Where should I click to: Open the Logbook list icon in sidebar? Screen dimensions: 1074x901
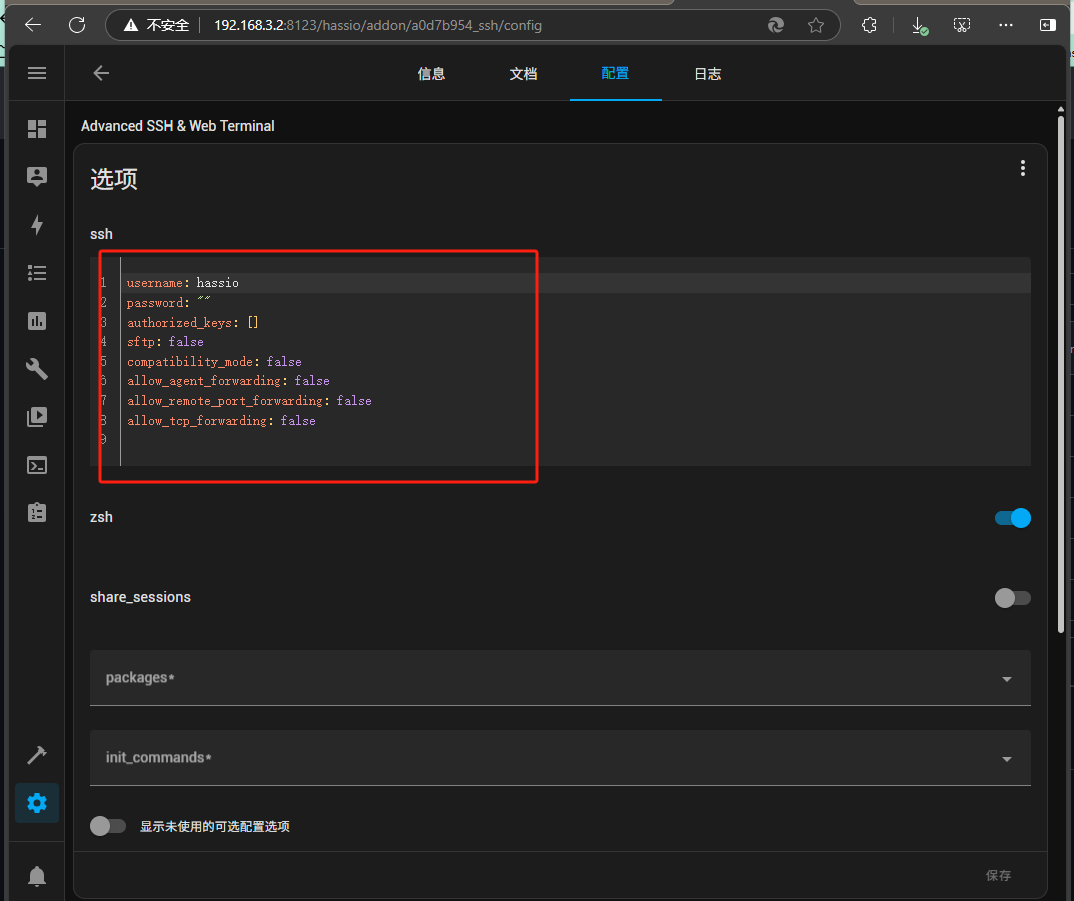click(37, 273)
